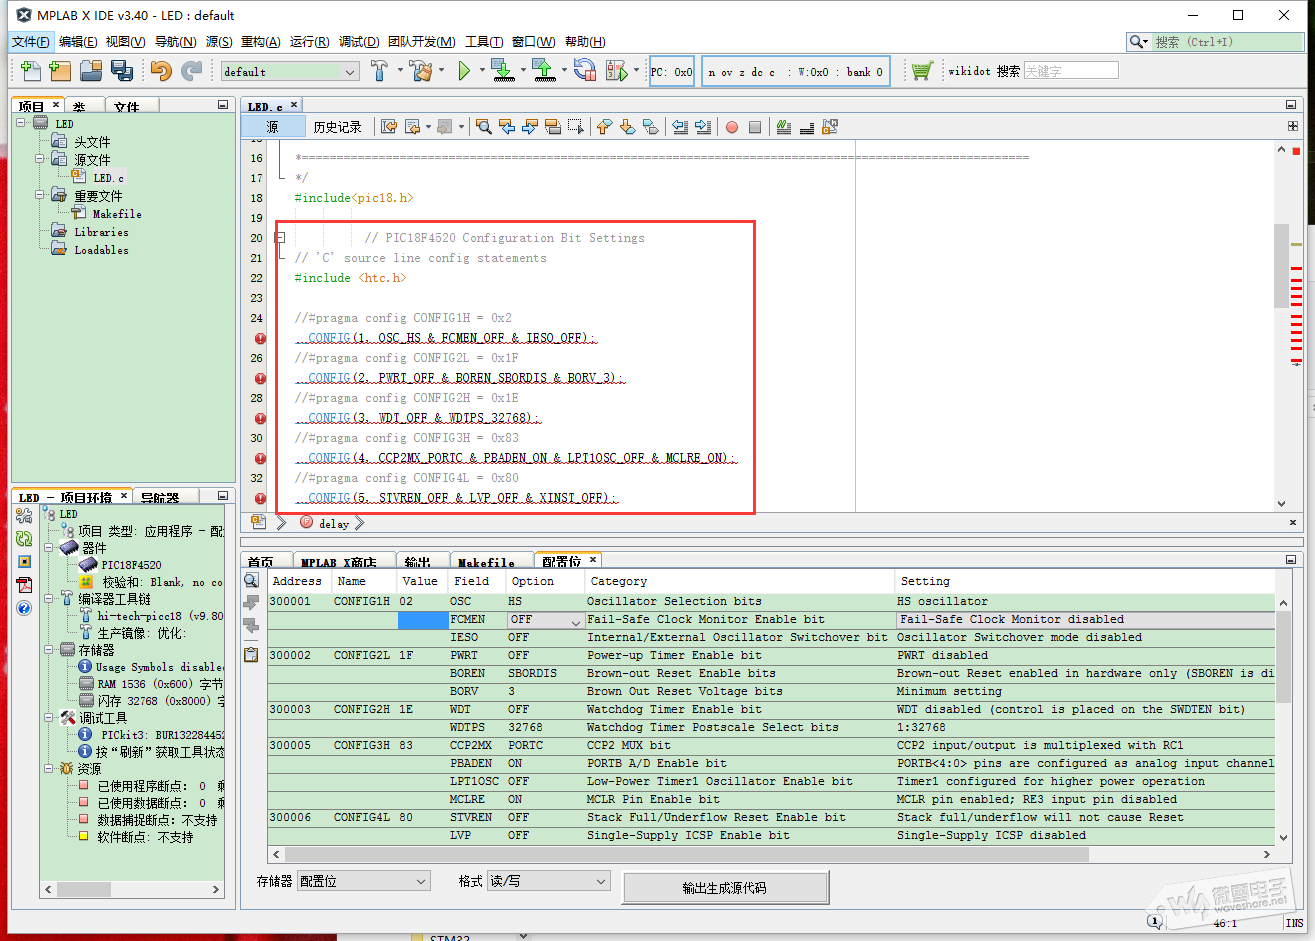1315x941 pixels.
Task: Read device memory with the upload arrow icon
Action: tap(543, 71)
